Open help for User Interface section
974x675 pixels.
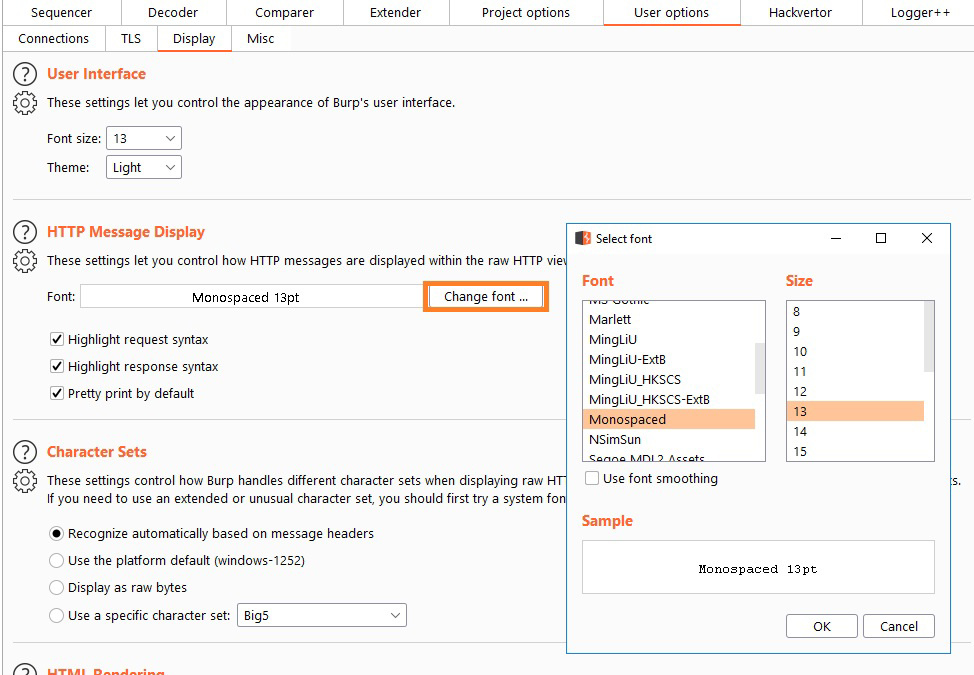(25, 74)
